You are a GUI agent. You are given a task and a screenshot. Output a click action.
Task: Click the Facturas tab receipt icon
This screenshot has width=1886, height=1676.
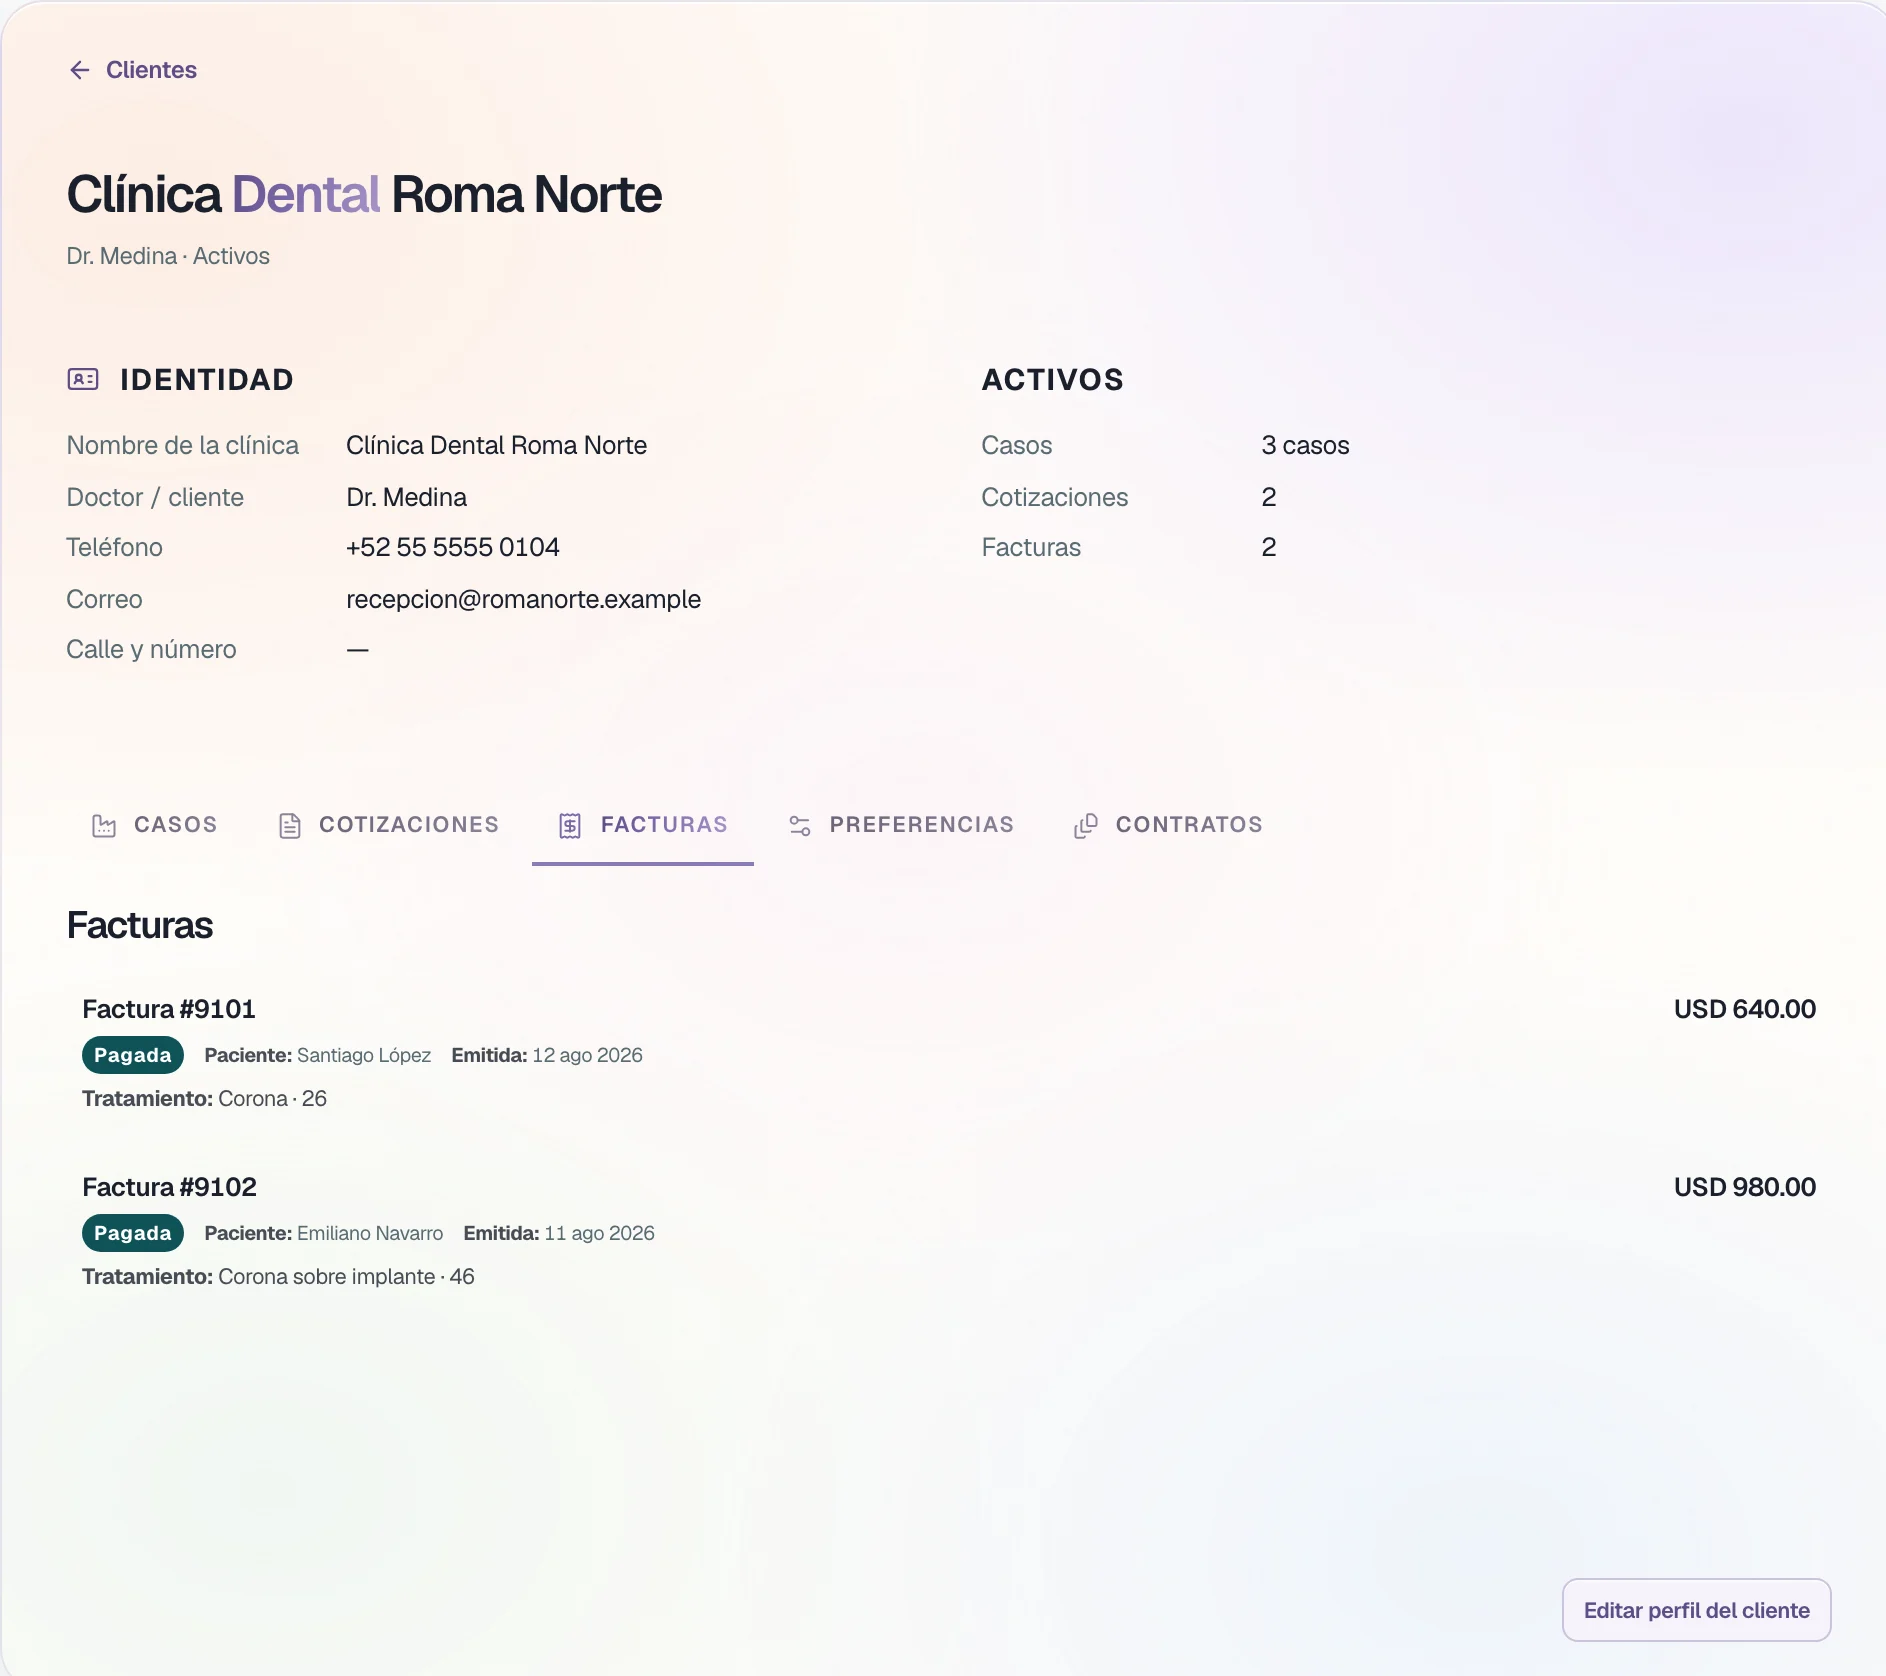pos(570,826)
